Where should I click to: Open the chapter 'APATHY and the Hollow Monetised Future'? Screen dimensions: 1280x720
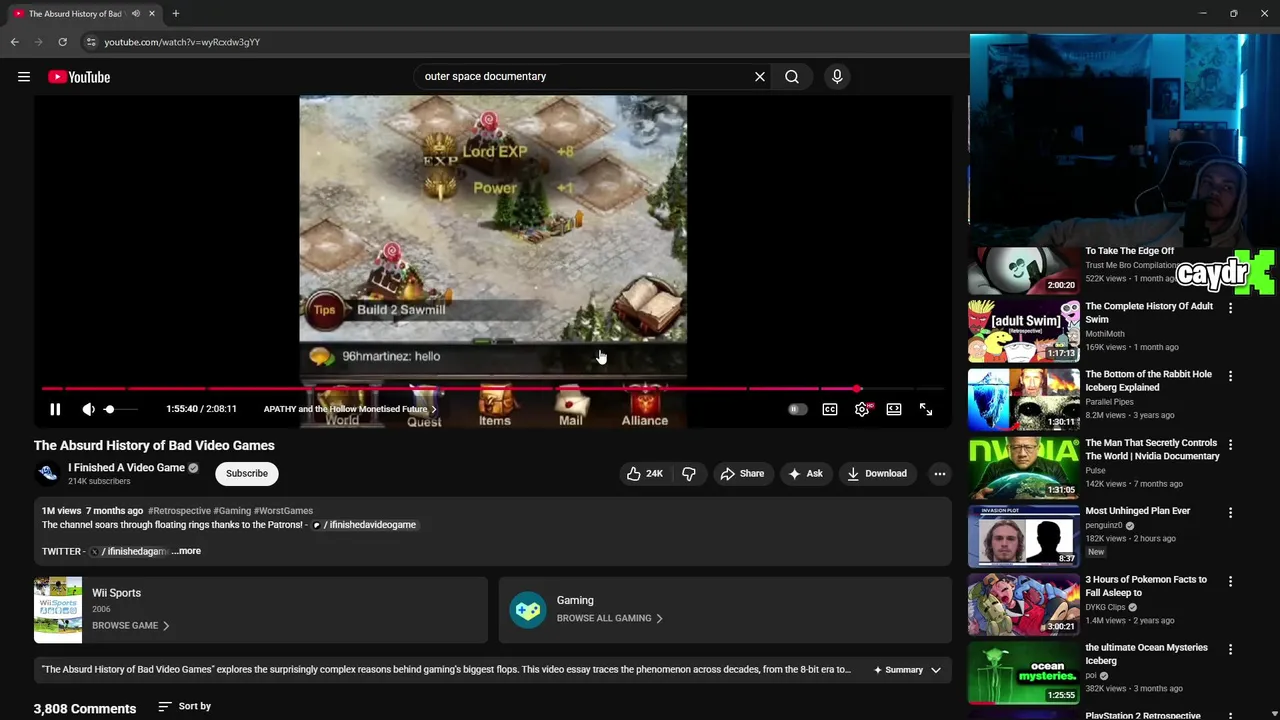[x=350, y=409]
